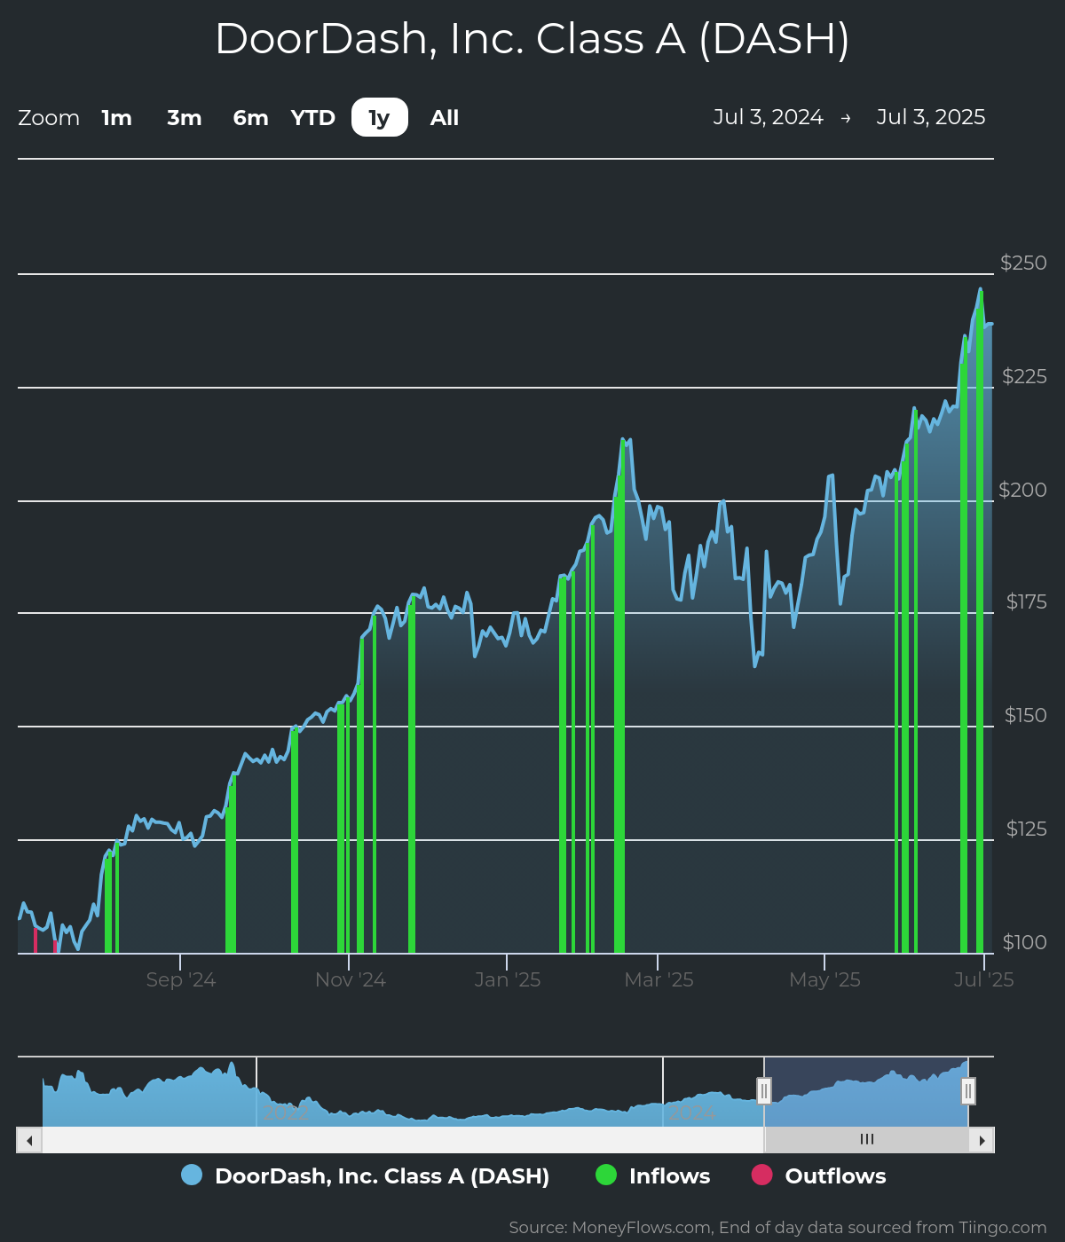Choose the 1y zoom button

[x=379, y=118]
